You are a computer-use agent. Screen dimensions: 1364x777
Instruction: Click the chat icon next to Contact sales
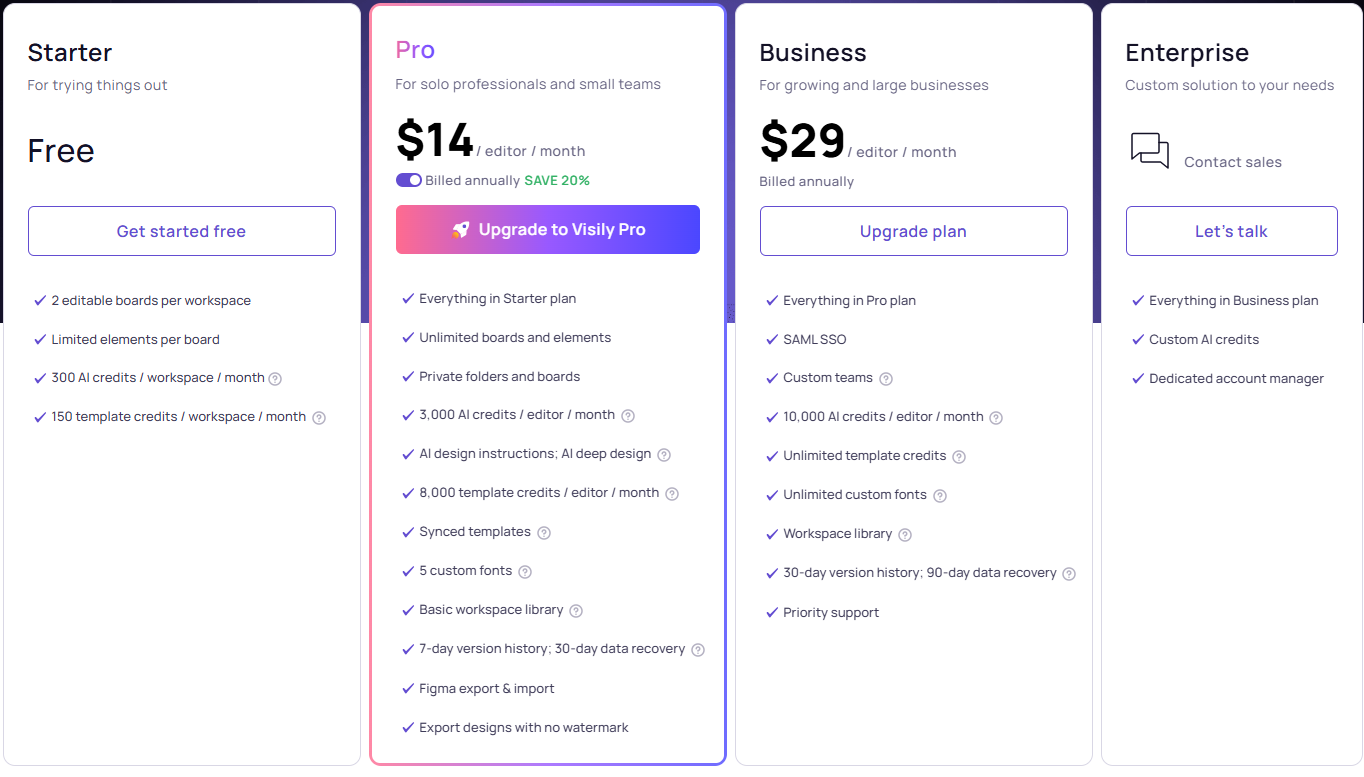1149,151
